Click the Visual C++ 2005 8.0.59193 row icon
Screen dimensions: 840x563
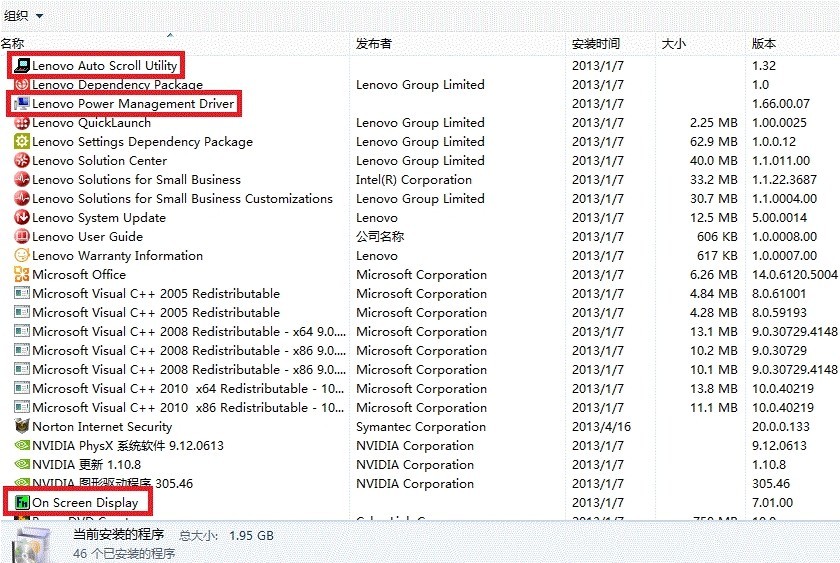coord(22,313)
